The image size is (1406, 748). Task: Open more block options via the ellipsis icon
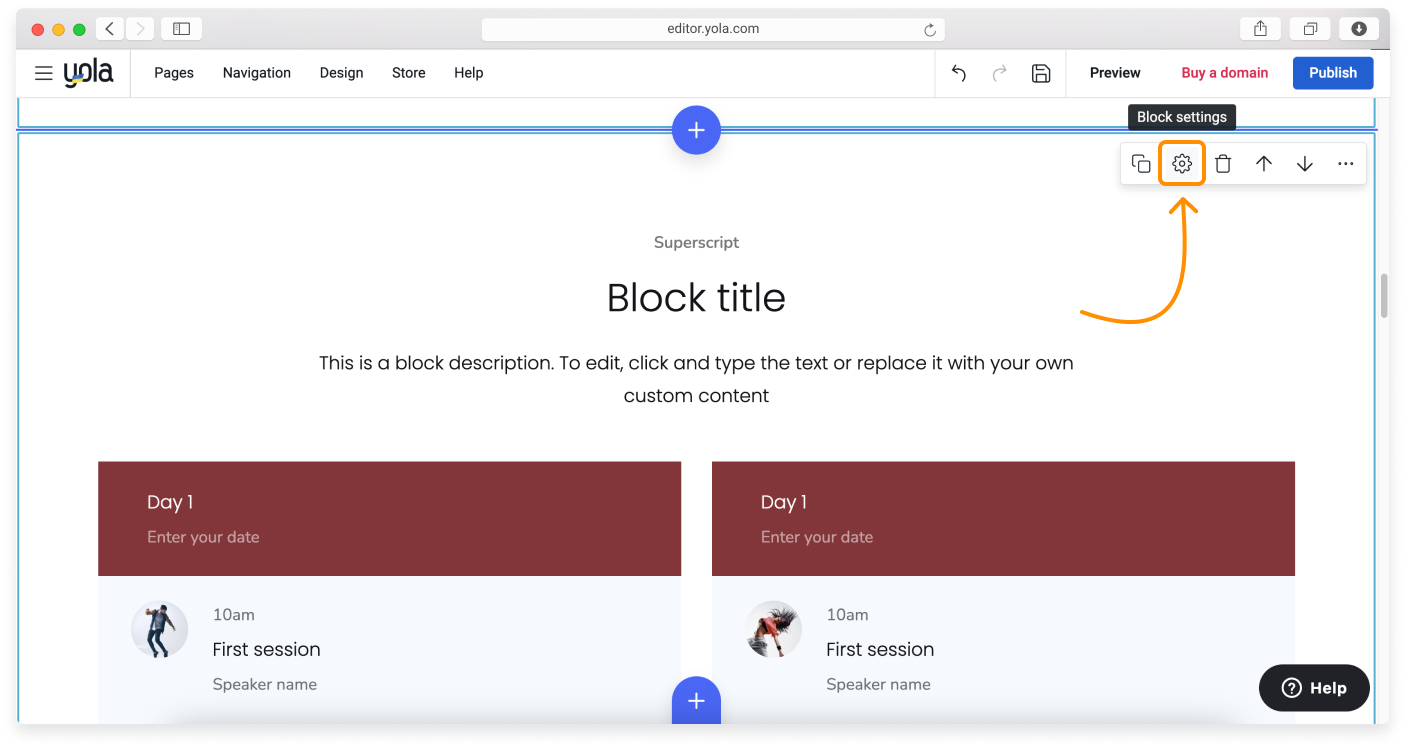(x=1345, y=163)
